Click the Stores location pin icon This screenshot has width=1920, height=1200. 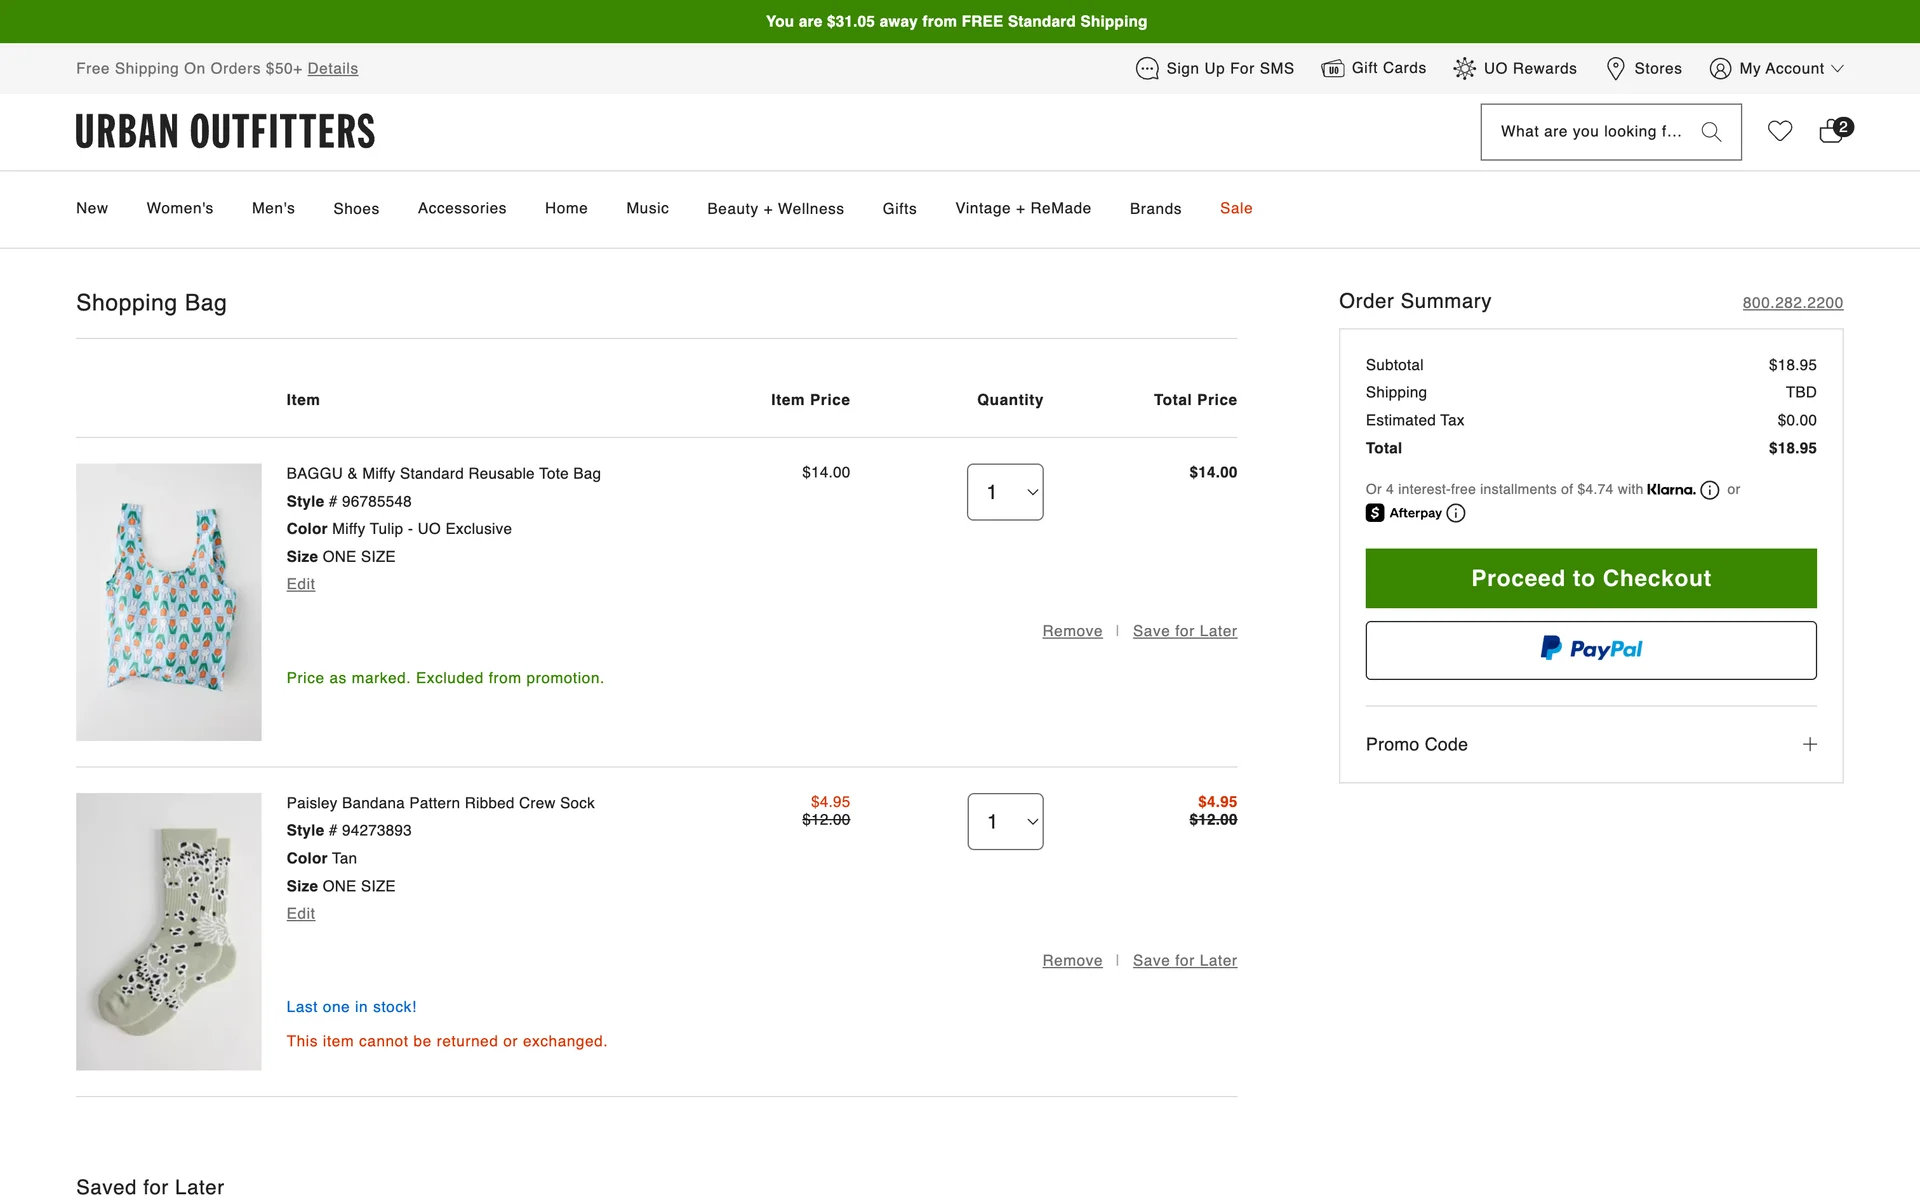pyautogui.click(x=1615, y=69)
